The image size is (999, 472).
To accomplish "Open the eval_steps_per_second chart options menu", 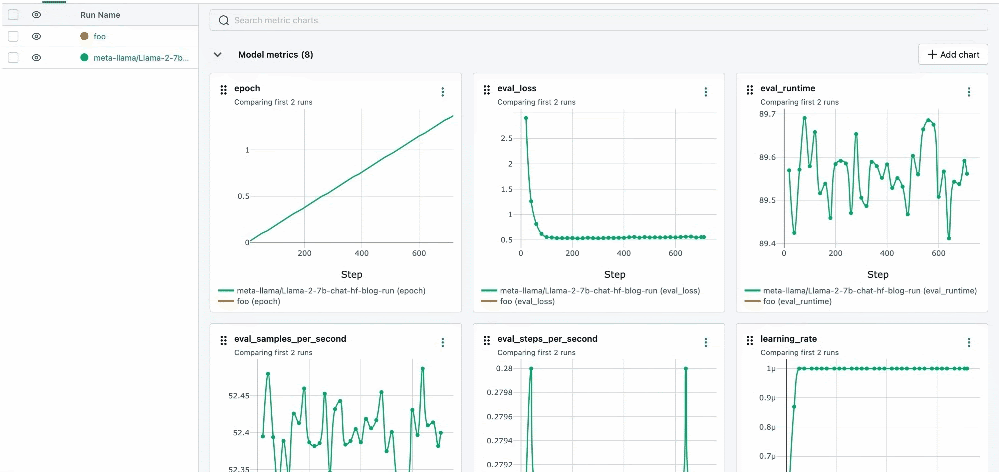I will [706, 342].
